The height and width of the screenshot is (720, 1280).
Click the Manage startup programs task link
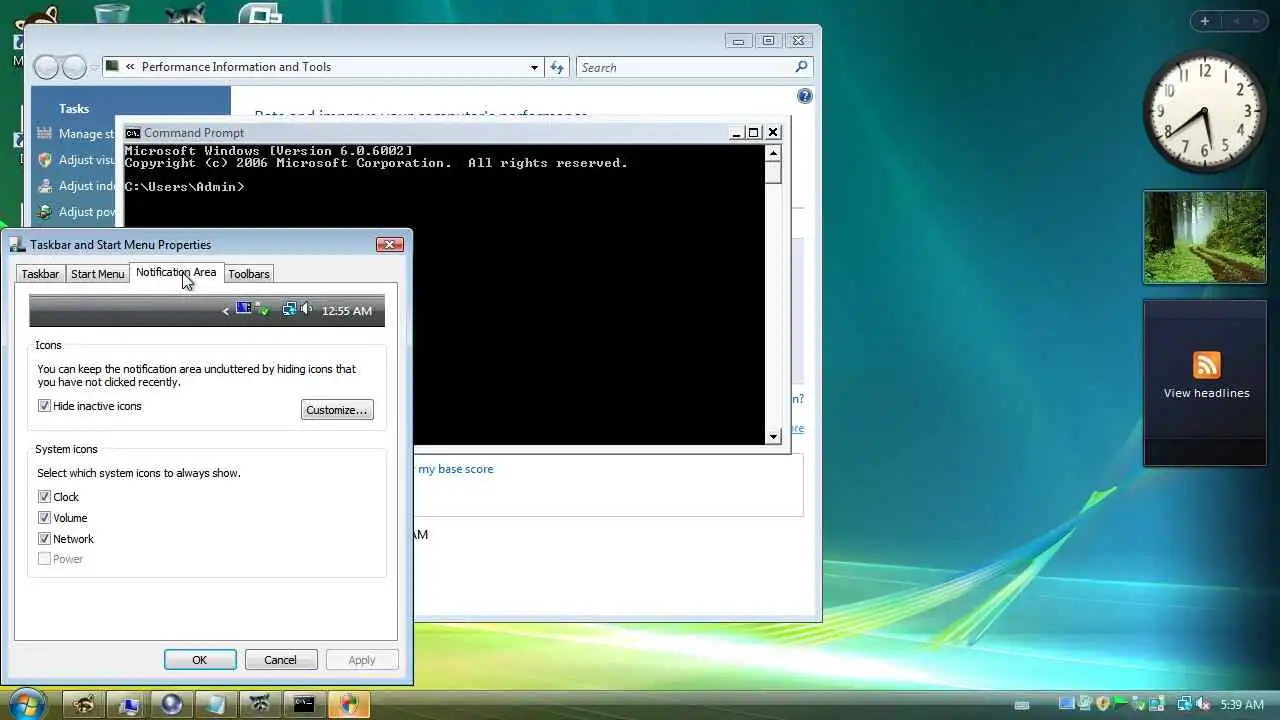tap(87, 133)
